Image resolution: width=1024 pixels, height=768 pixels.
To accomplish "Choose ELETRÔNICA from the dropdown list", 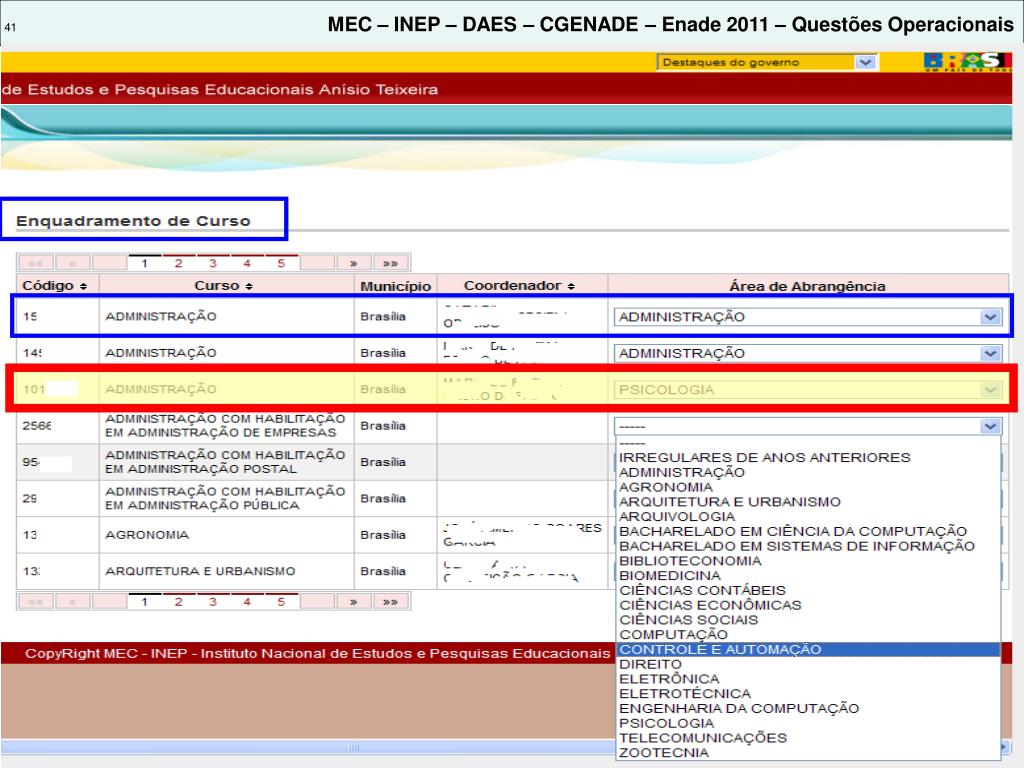I will click(x=808, y=679).
